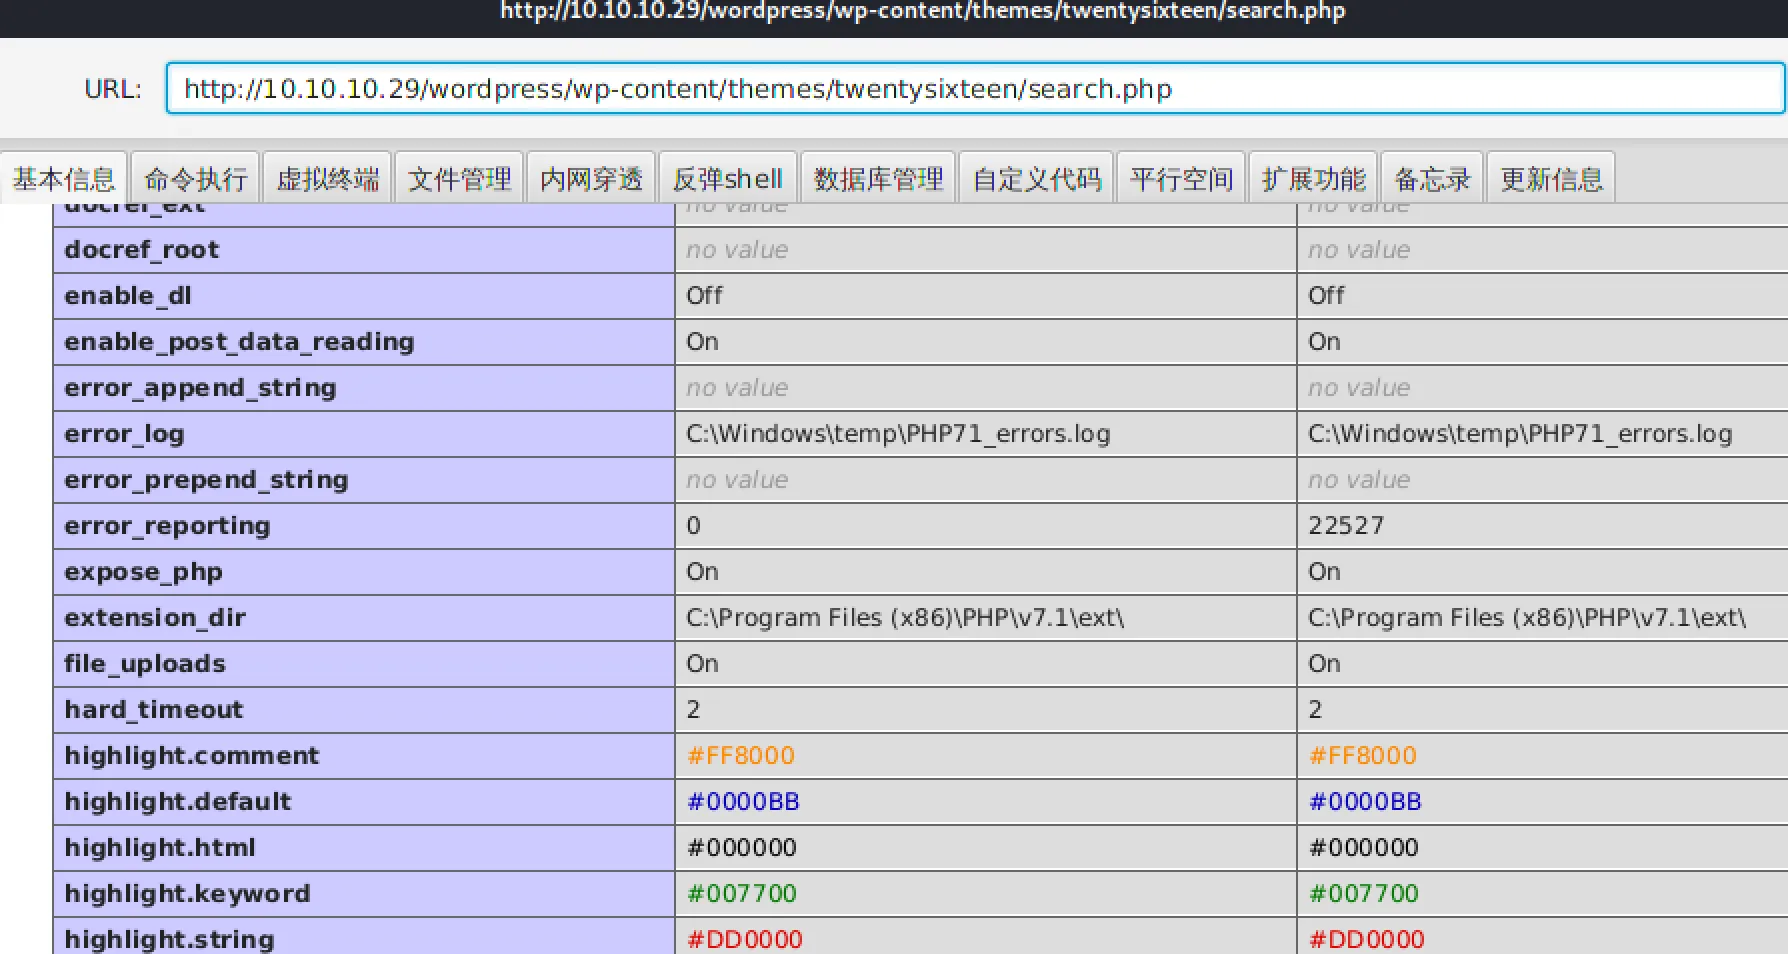Select the 平行空间 tab
Screen dimensions: 1788x954
[1181, 179]
